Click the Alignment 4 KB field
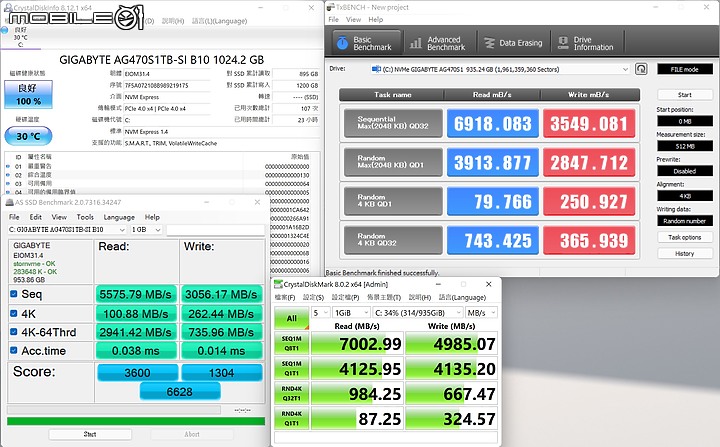Viewport: 720px width, 447px height. [x=685, y=196]
